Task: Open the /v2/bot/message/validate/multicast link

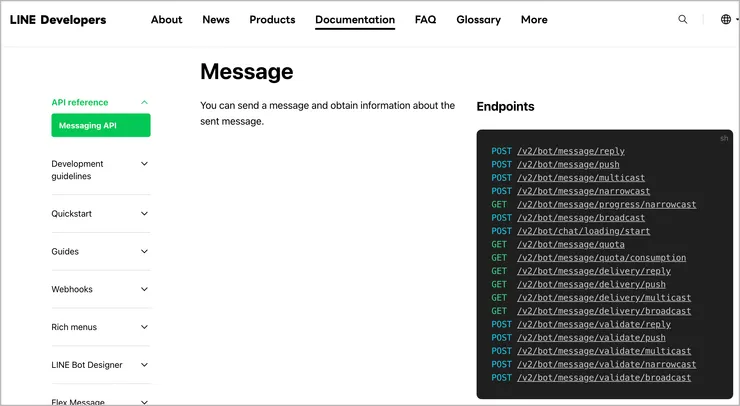Action: pyautogui.click(x=604, y=351)
